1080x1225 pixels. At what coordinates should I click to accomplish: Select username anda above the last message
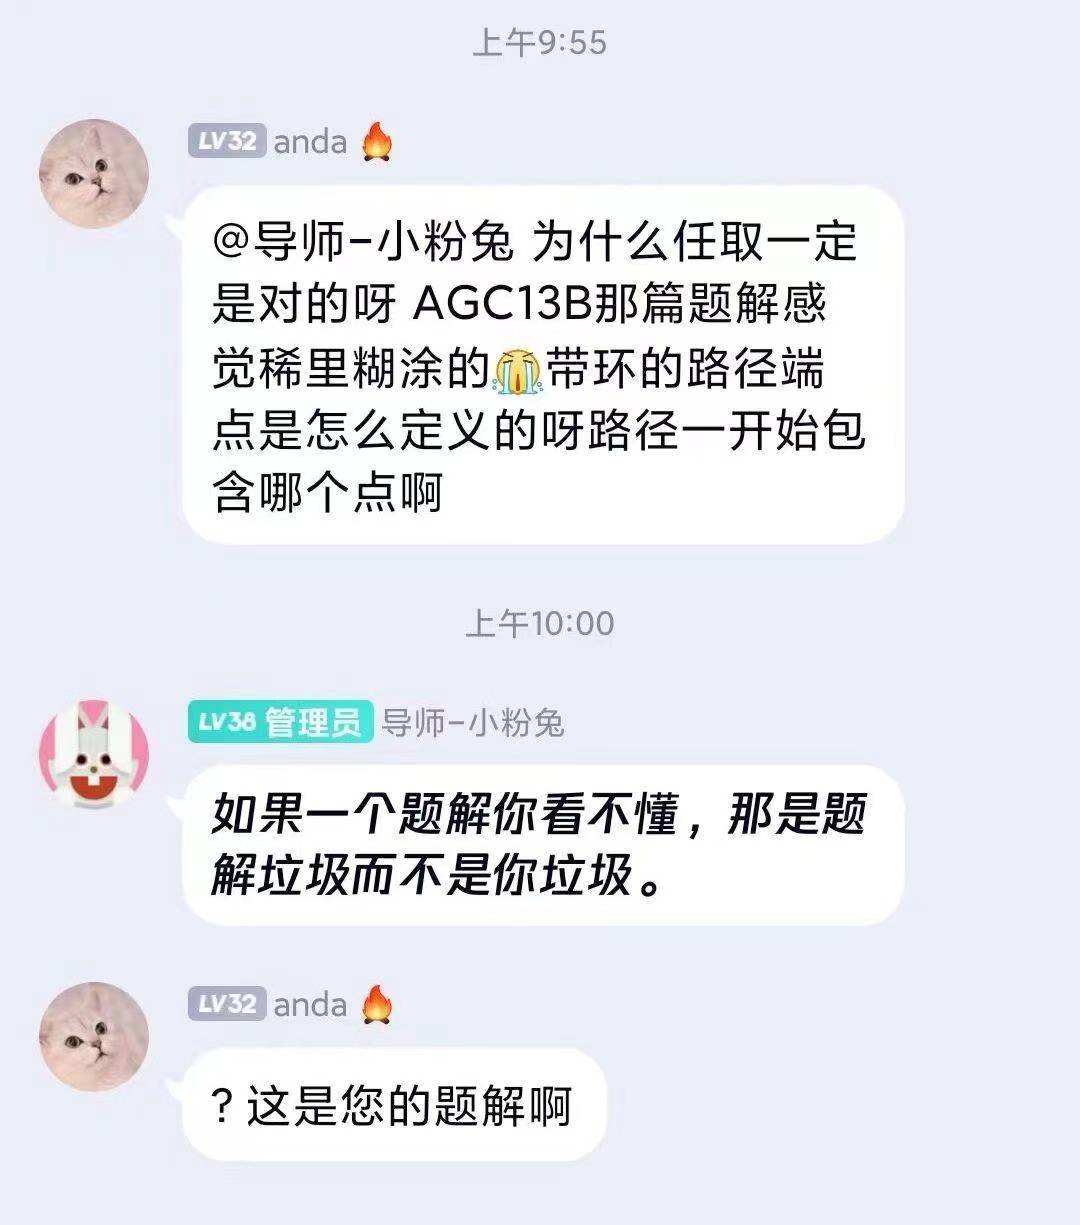point(310,1004)
